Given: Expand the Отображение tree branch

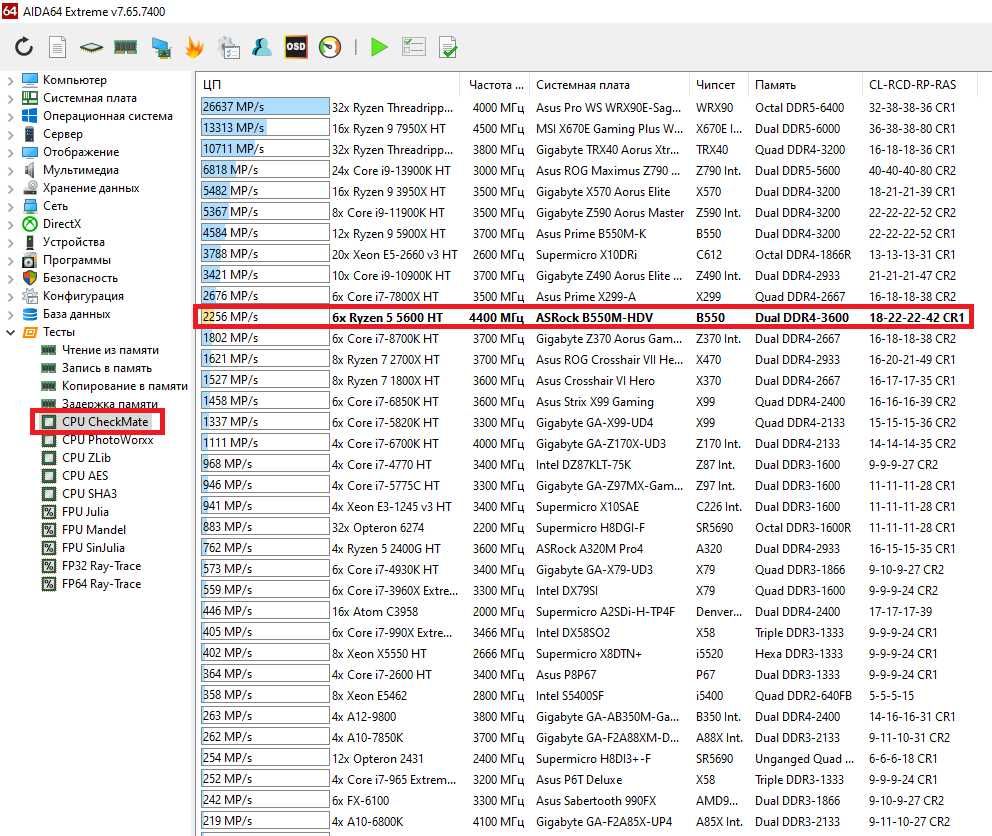Looking at the screenshot, I should click(10, 153).
